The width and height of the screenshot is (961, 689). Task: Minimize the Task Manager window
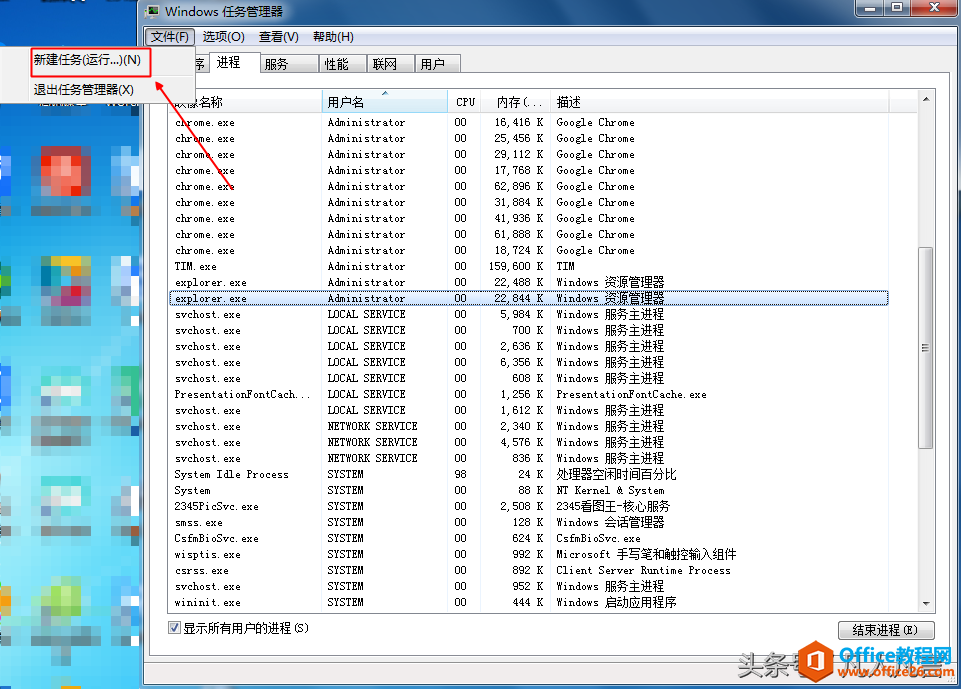(870, 8)
